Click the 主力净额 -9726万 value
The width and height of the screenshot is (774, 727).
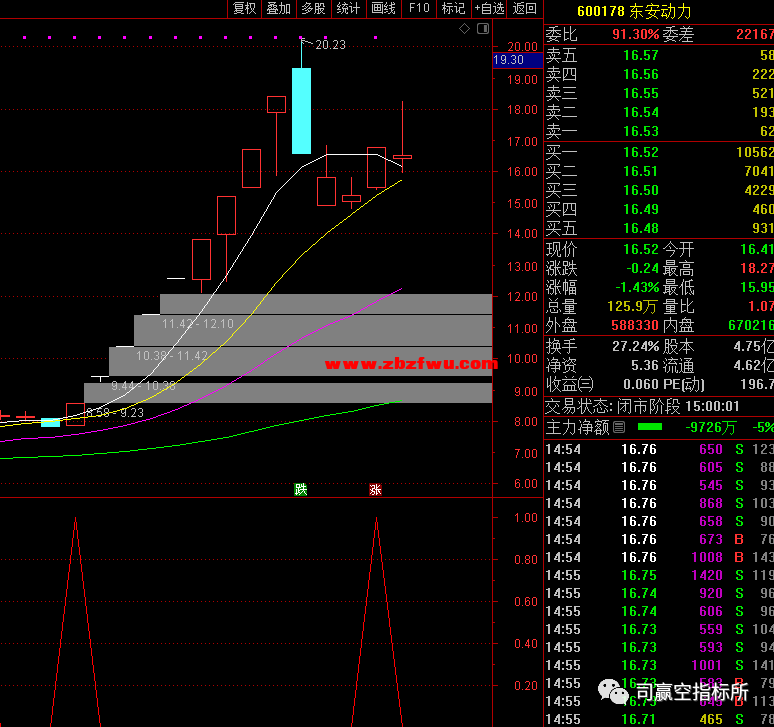coord(713,427)
